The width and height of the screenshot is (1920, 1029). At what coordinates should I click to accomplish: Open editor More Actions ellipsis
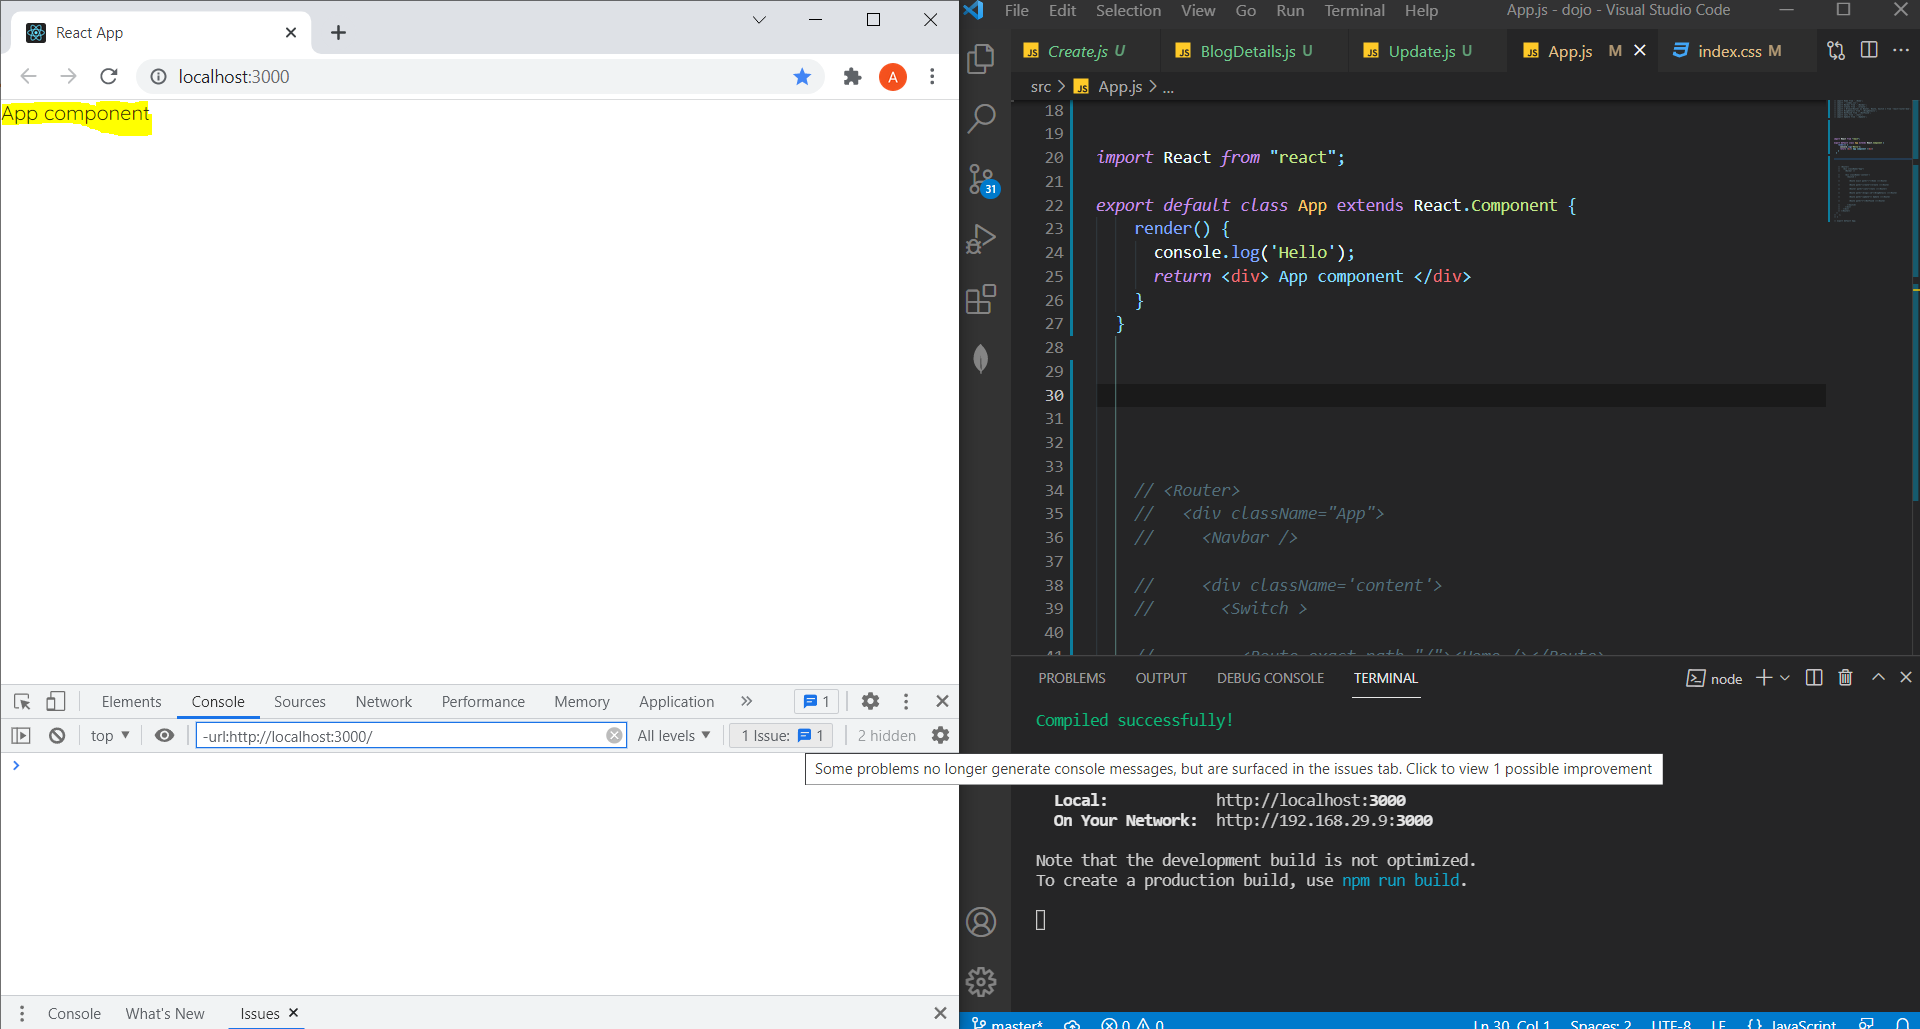(1901, 51)
